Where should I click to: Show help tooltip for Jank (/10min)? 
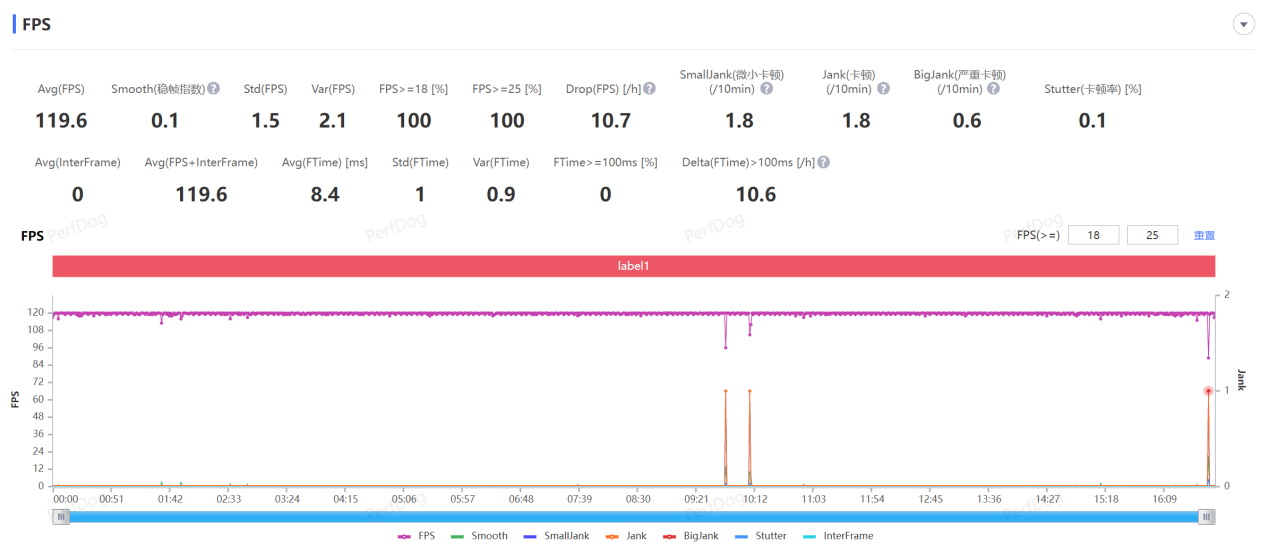884,89
